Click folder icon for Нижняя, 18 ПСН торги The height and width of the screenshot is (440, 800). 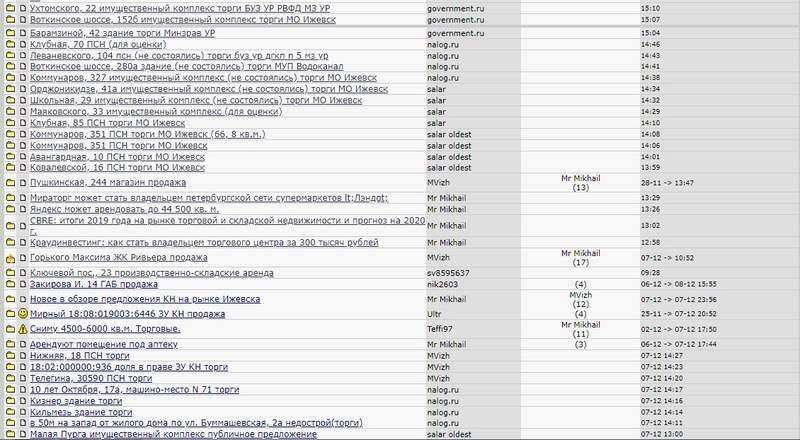10,355
